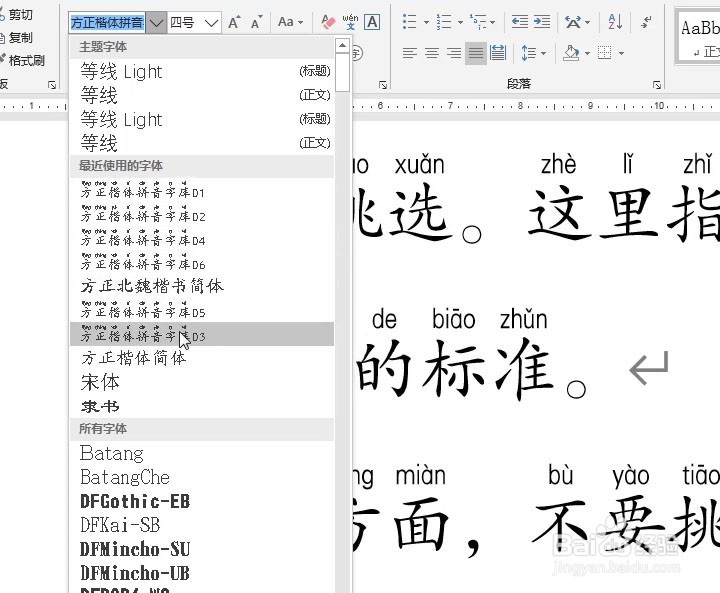Choose font 方正楷体拼音字库D6
The width and height of the screenshot is (720, 593).
pos(202,262)
